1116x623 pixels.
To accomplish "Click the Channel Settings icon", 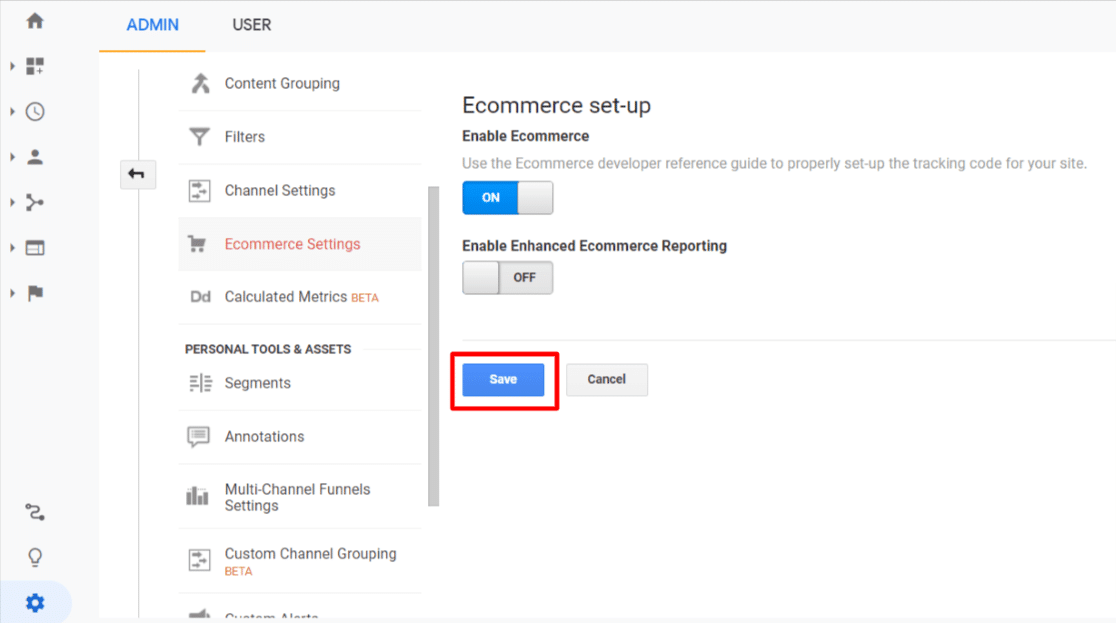I will point(199,190).
